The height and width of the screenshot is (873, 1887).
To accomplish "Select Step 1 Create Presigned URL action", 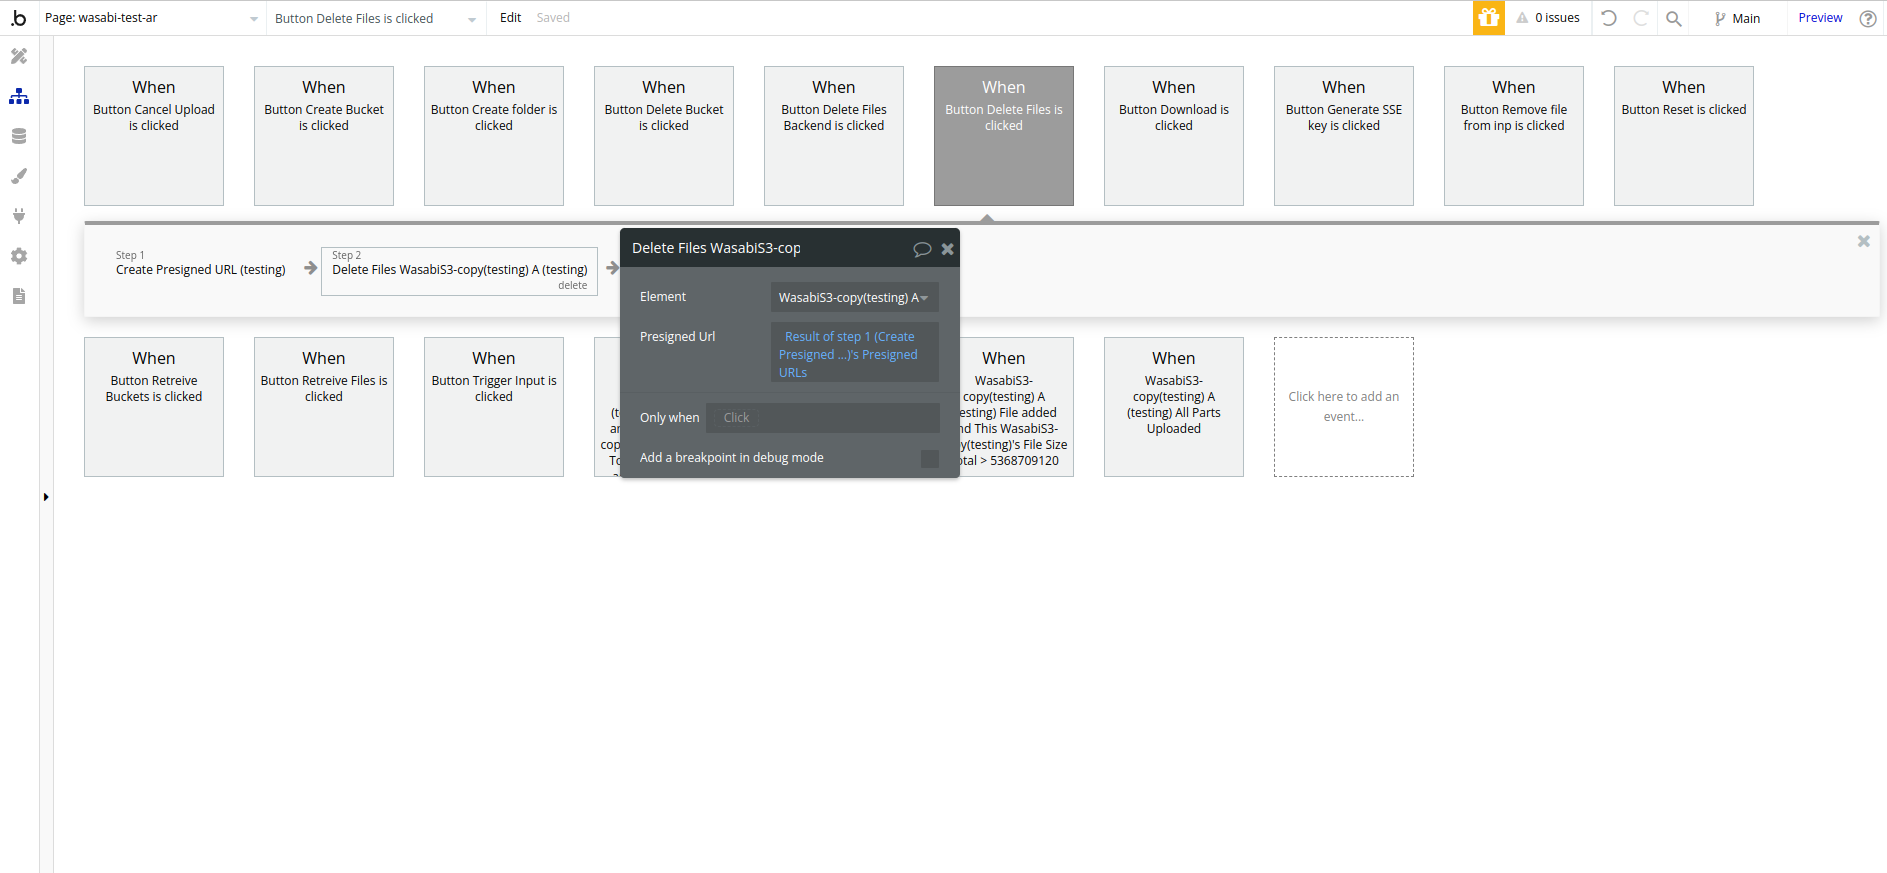I will [201, 263].
